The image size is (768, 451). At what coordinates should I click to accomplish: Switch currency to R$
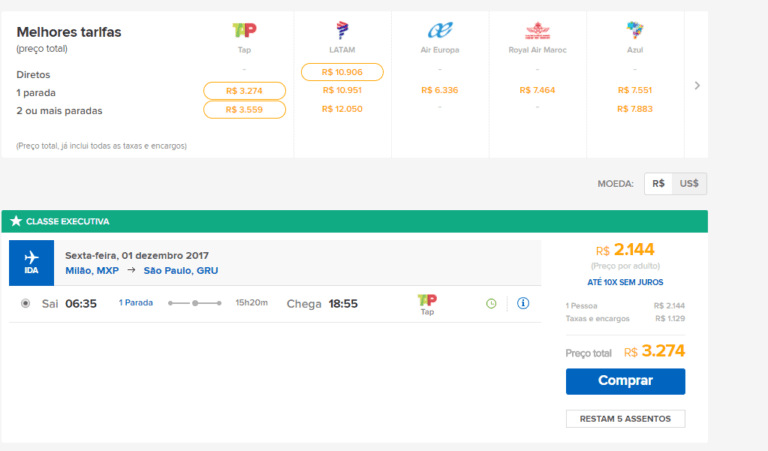coord(658,184)
